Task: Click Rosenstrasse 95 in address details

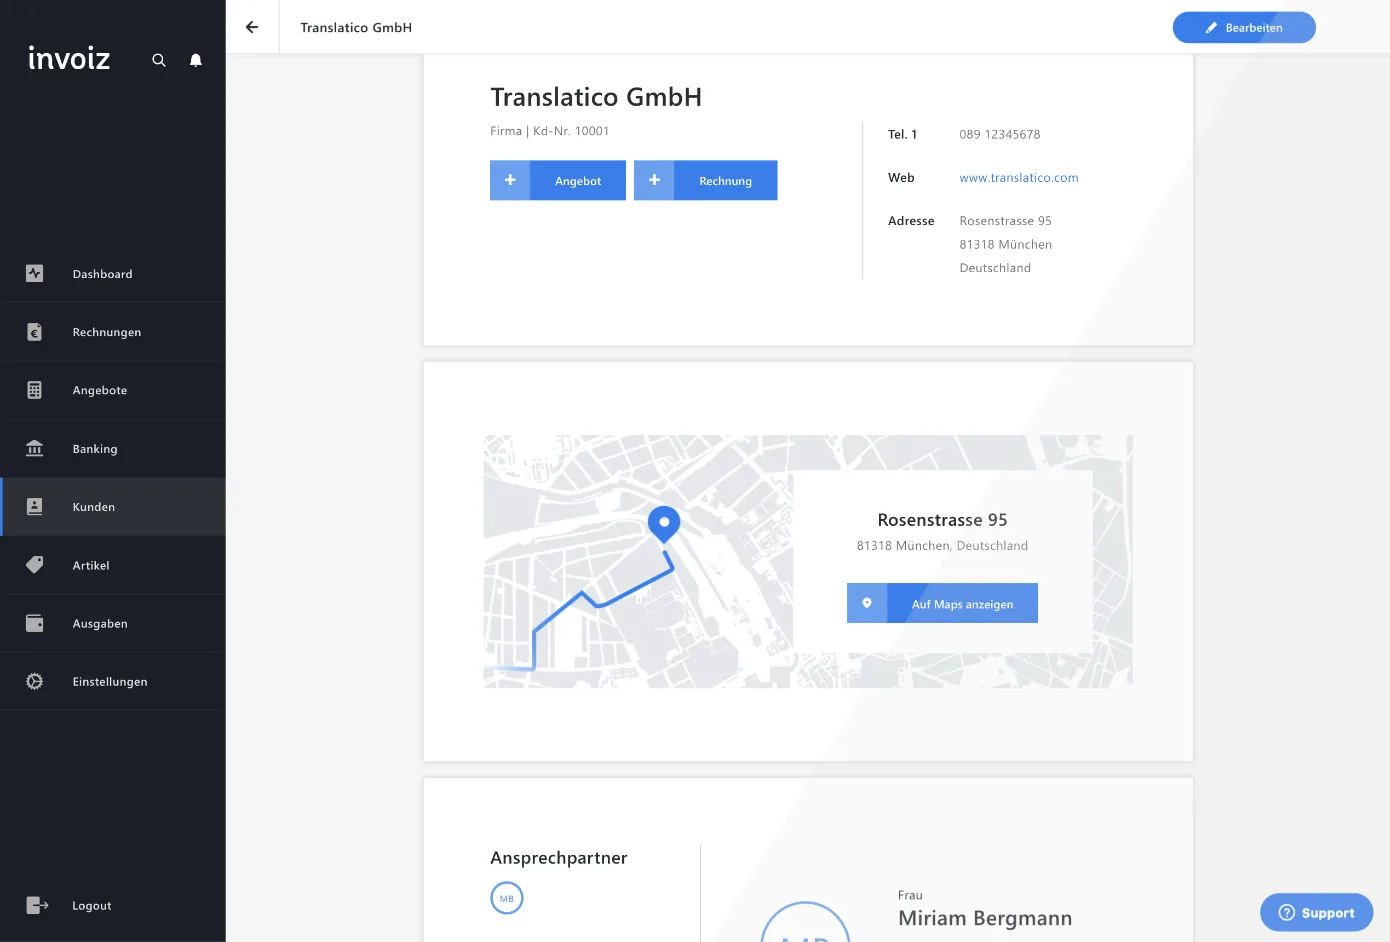Action: (1005, 221)
